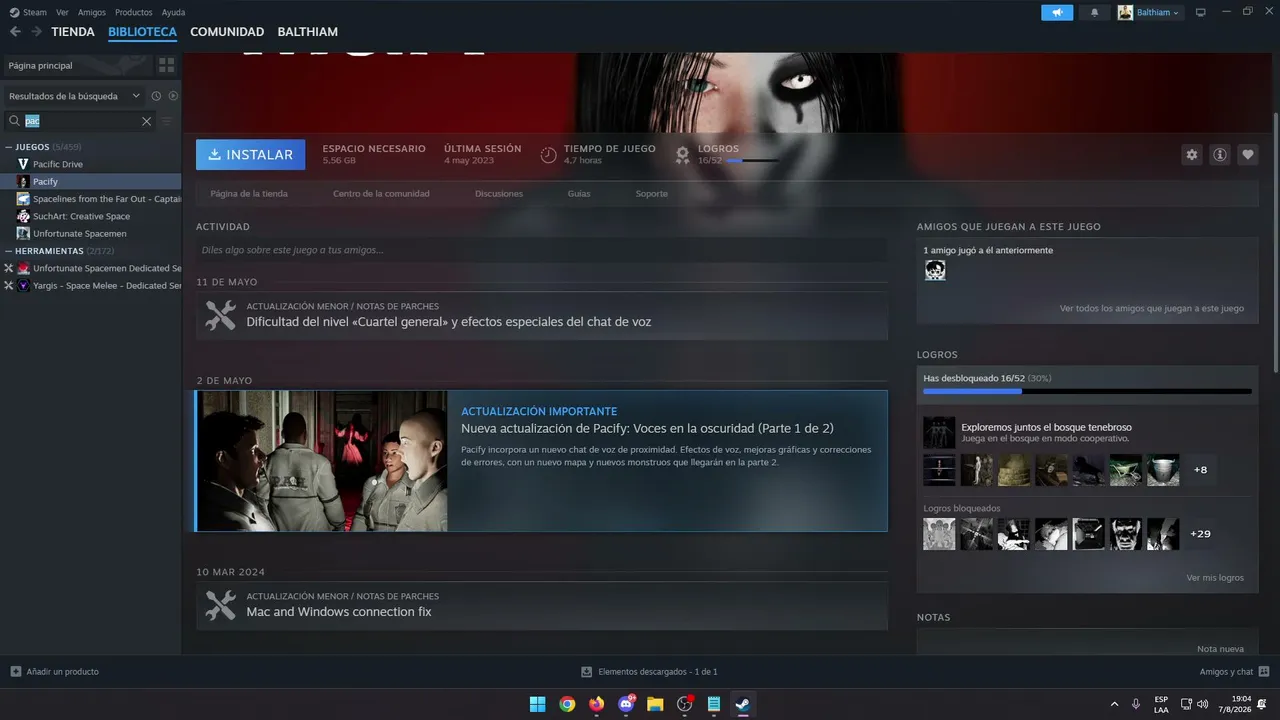Add Pacify to favorites heart icon
1280x720 pixels.
pos(1247,155)
